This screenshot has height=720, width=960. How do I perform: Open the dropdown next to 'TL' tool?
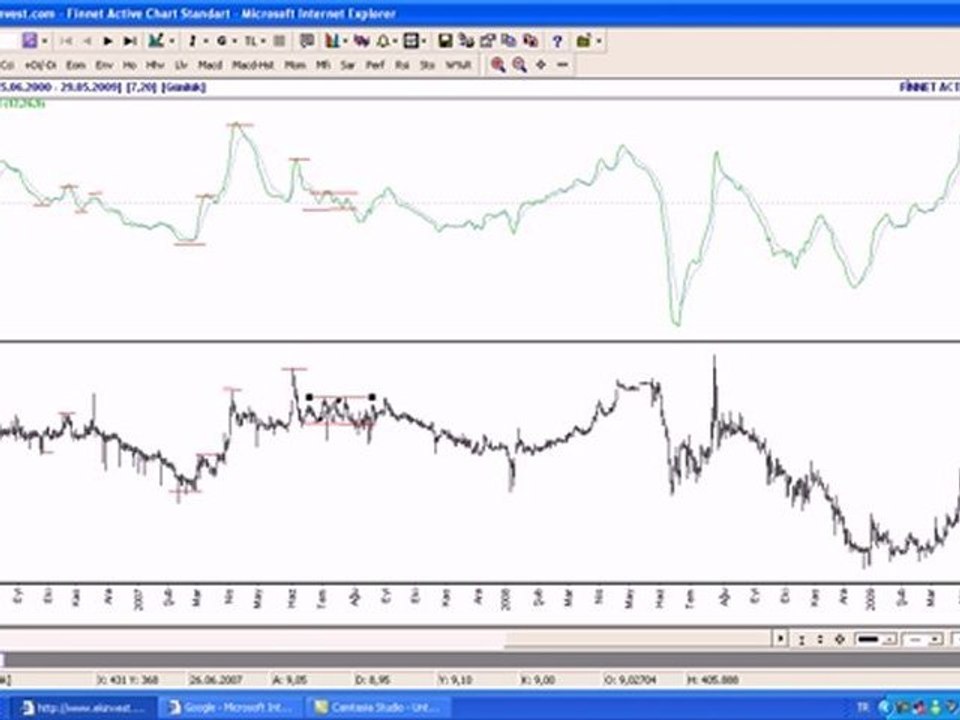(263, 41)
